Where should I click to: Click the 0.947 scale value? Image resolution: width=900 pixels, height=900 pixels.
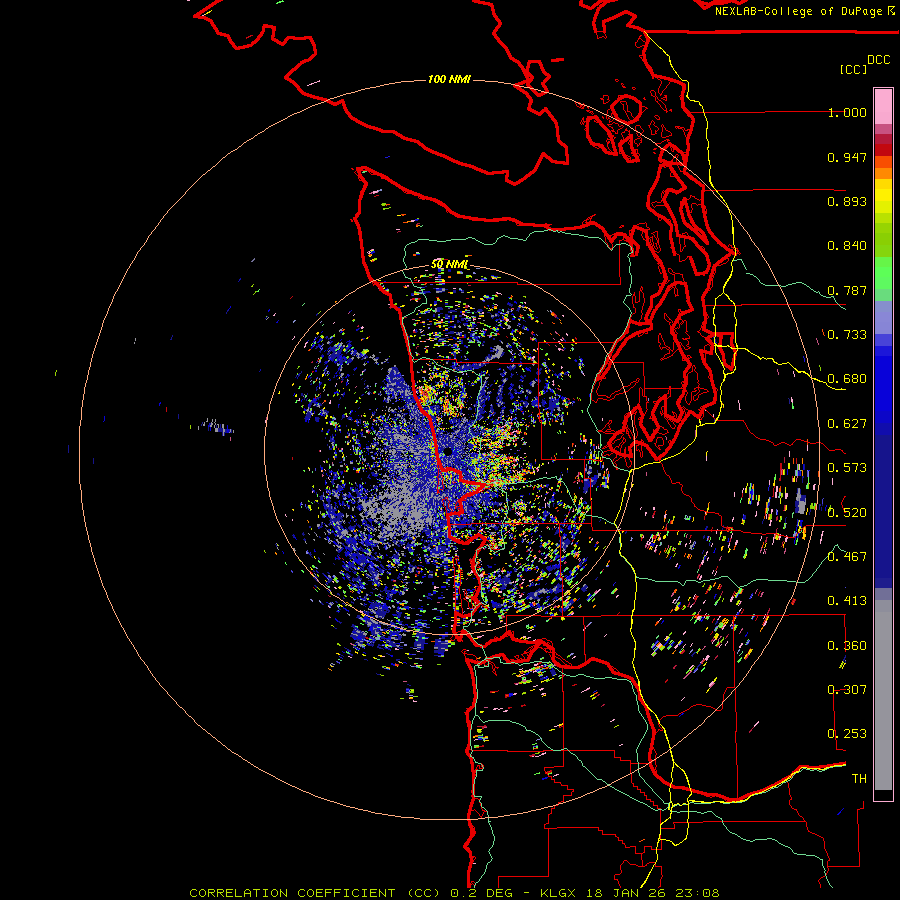tap(847, 157)
